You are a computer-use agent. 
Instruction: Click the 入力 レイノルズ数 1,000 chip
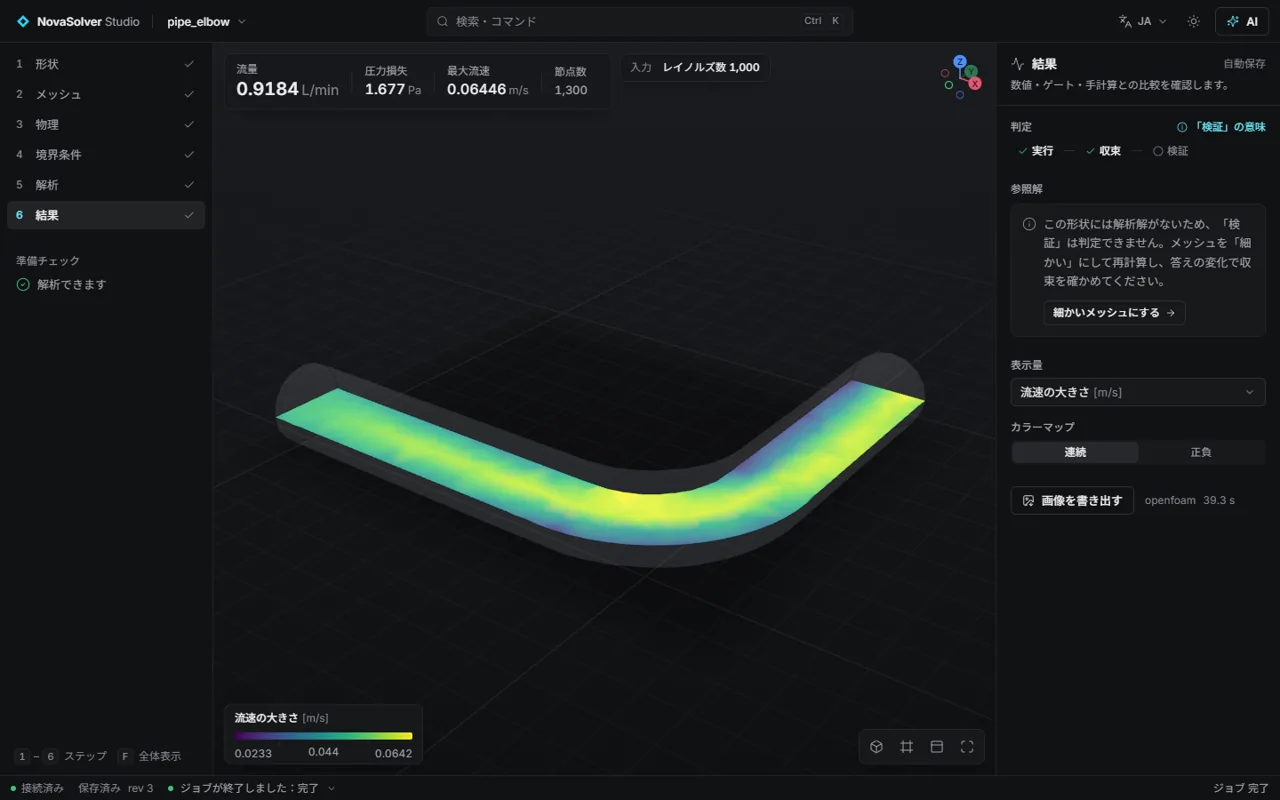(x=695, y=67)
